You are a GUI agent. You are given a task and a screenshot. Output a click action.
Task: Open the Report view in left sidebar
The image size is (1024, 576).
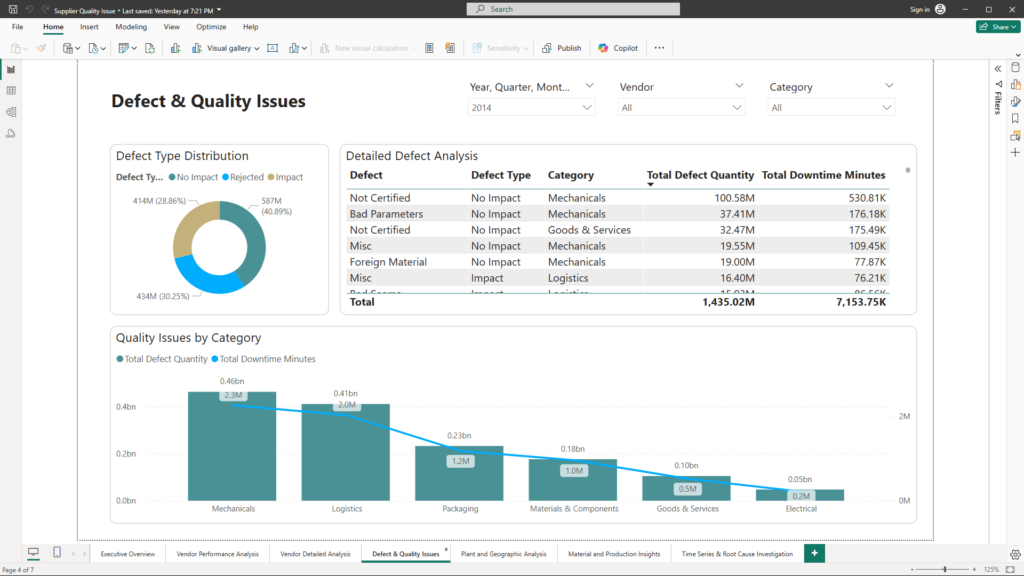(11, 69)
